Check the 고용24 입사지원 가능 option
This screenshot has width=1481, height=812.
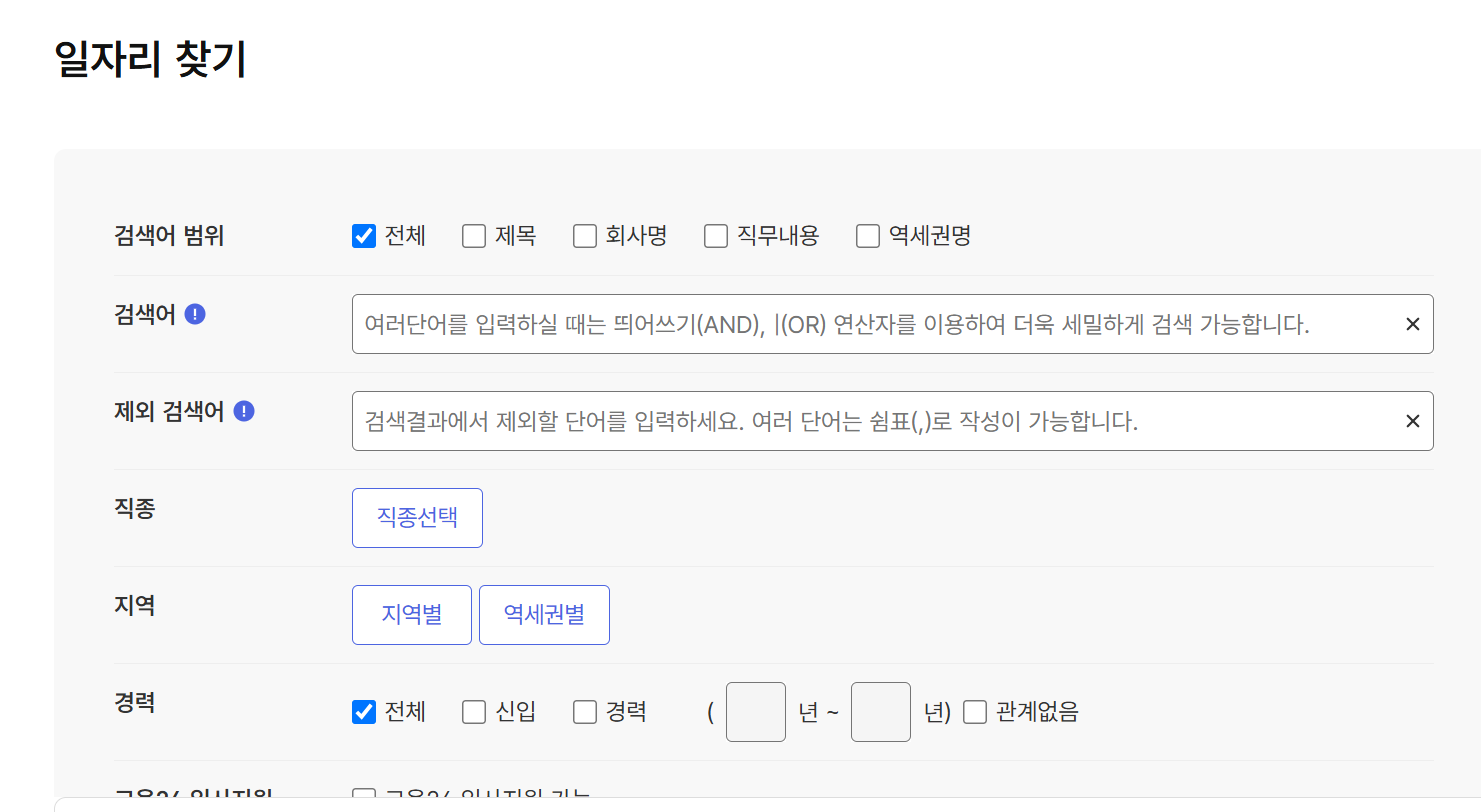point(365,795)
